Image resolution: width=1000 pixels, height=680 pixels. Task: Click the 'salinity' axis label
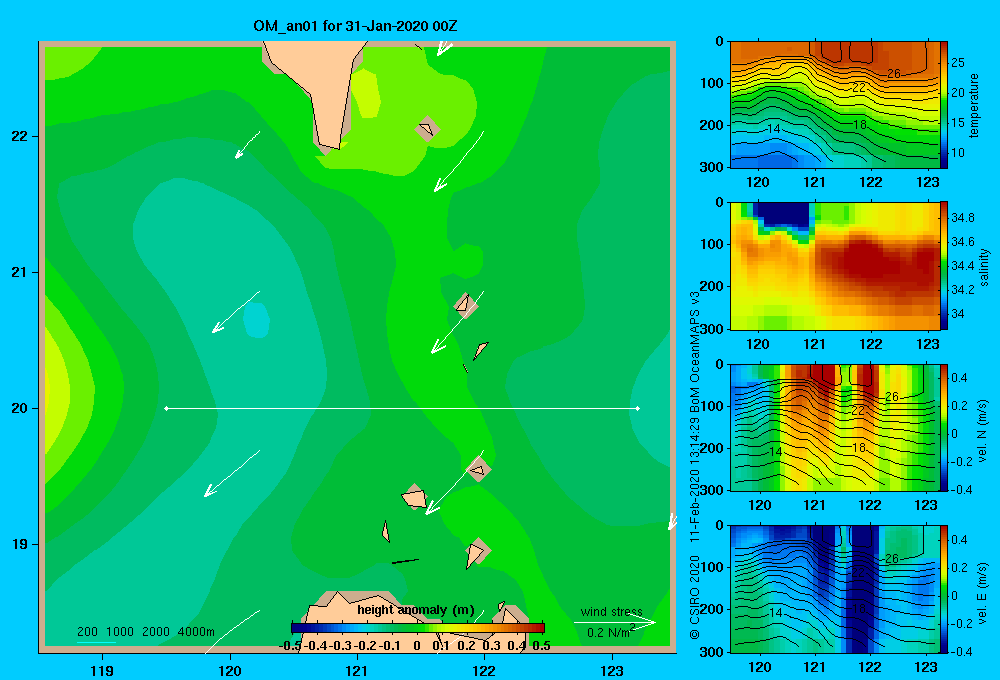click(984, 267)
